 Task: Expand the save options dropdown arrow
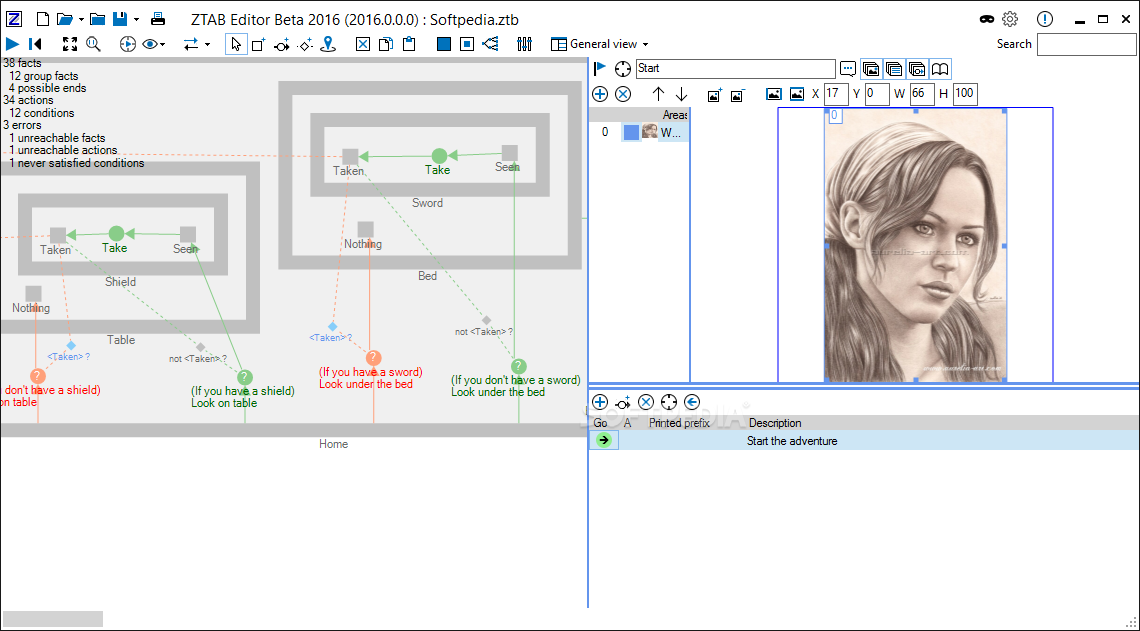(136, 20)
